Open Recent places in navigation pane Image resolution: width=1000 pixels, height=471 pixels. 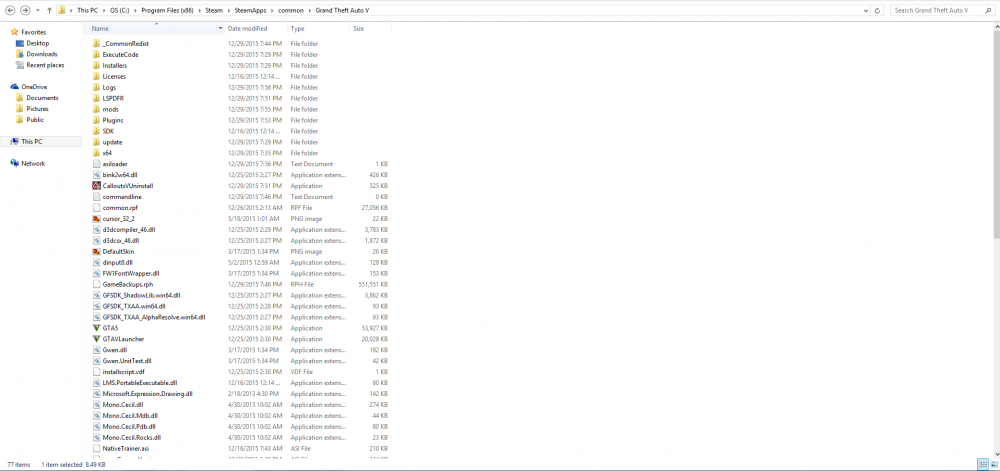pos(45,65)
